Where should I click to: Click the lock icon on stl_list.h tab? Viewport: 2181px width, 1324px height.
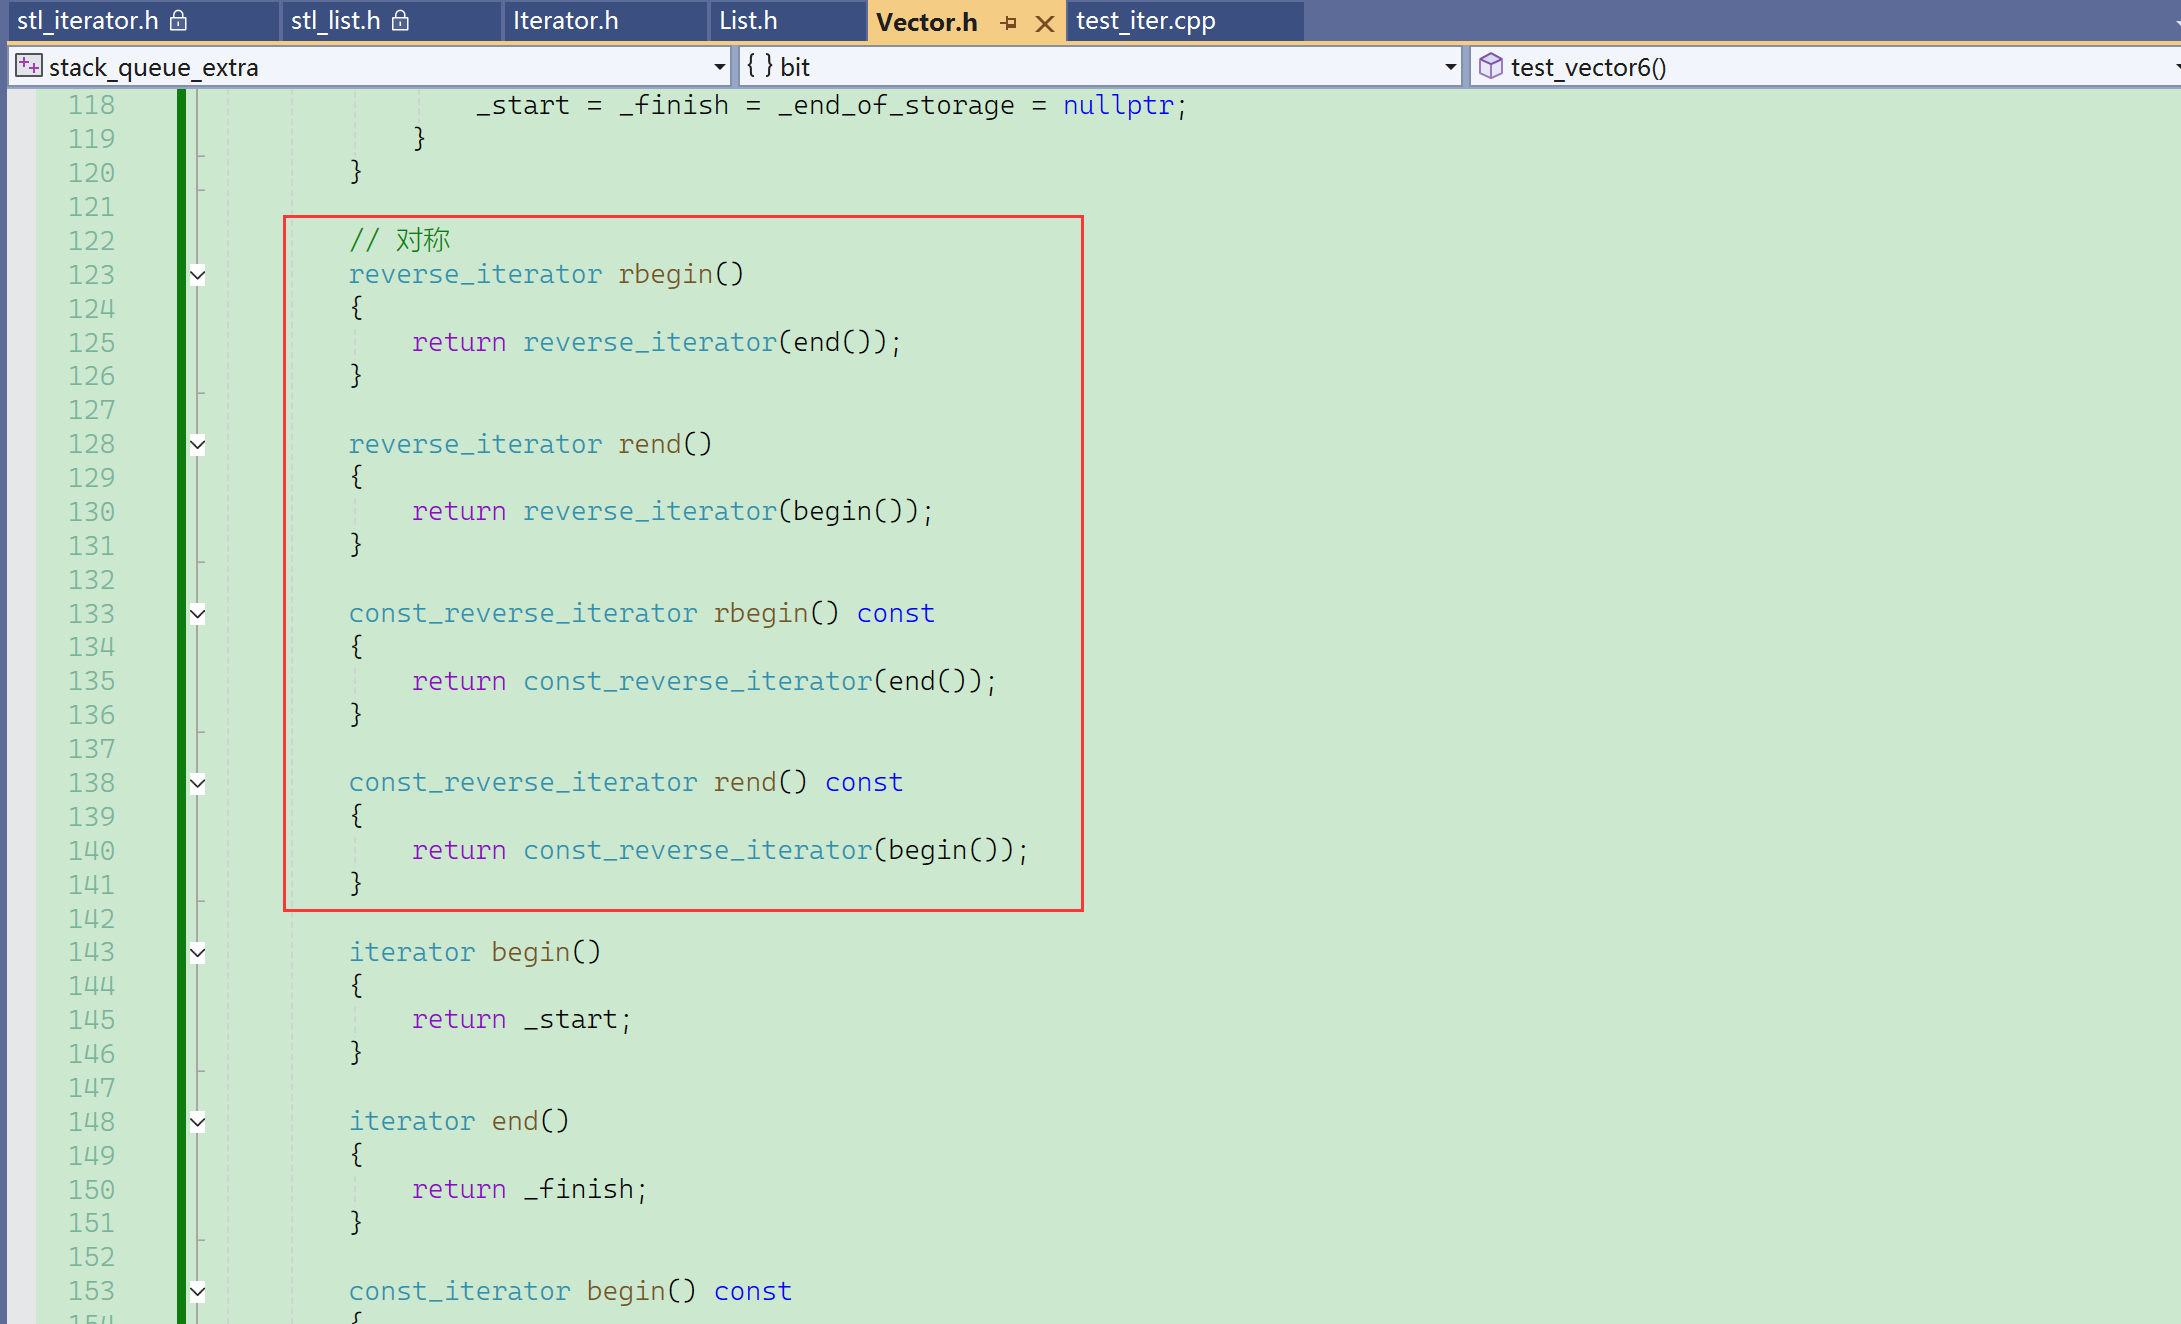tap(400, 20)
